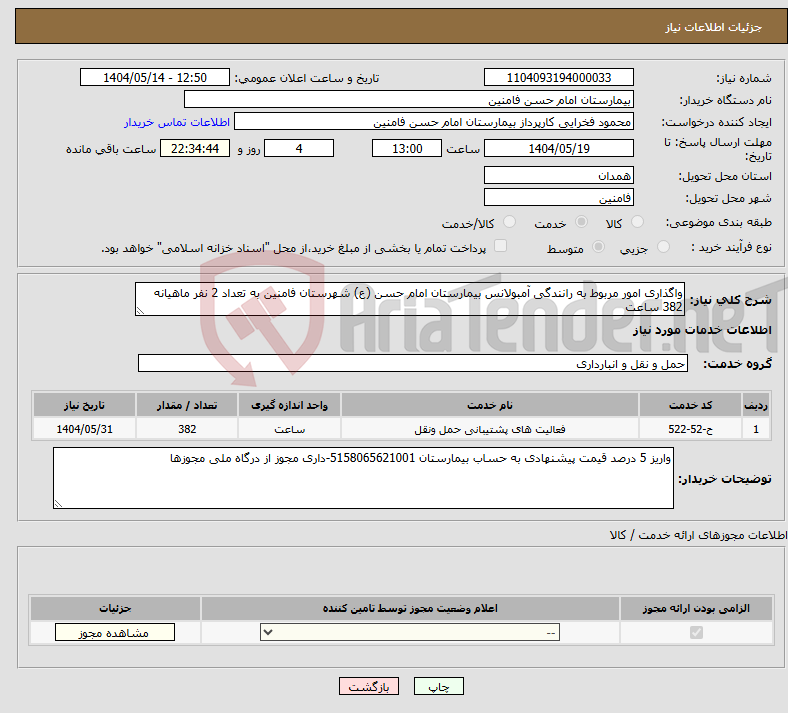
Task: Click the service name فعالیت های پشتیبانی حمل ونقل
Action: pyautogui.click(x=490, y=429)
